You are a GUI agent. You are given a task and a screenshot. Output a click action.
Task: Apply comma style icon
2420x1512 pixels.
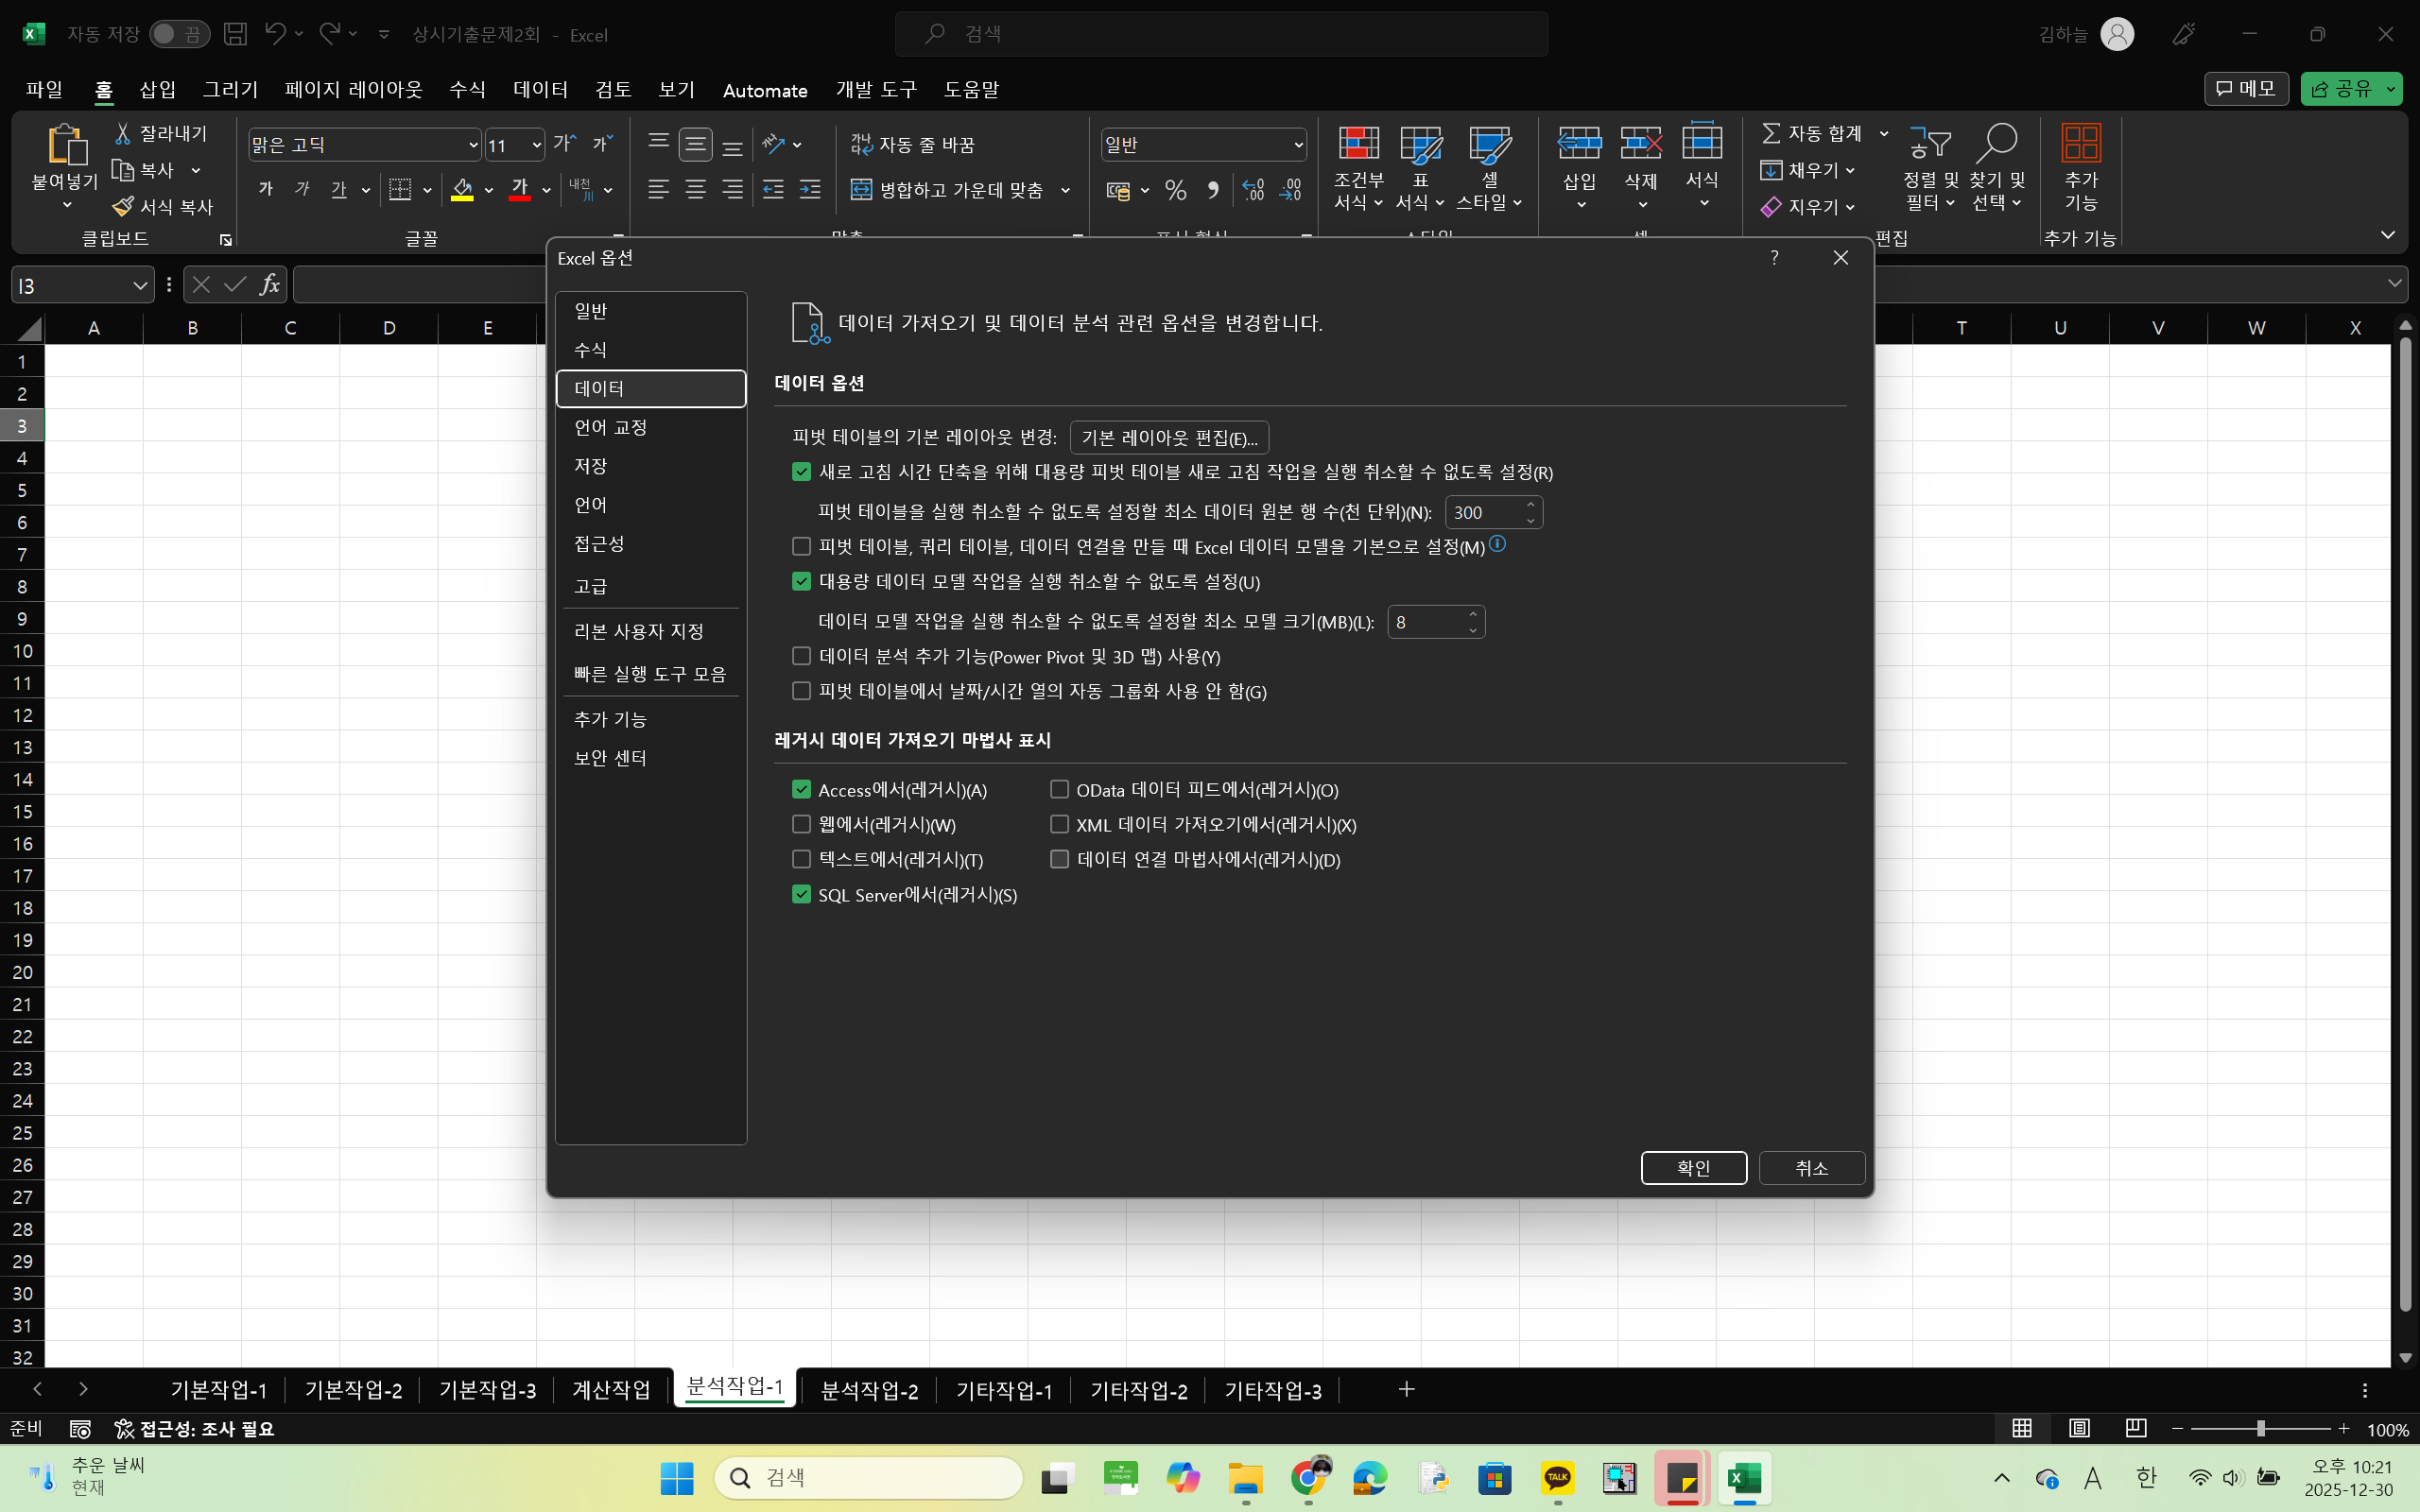point(1213,189)
